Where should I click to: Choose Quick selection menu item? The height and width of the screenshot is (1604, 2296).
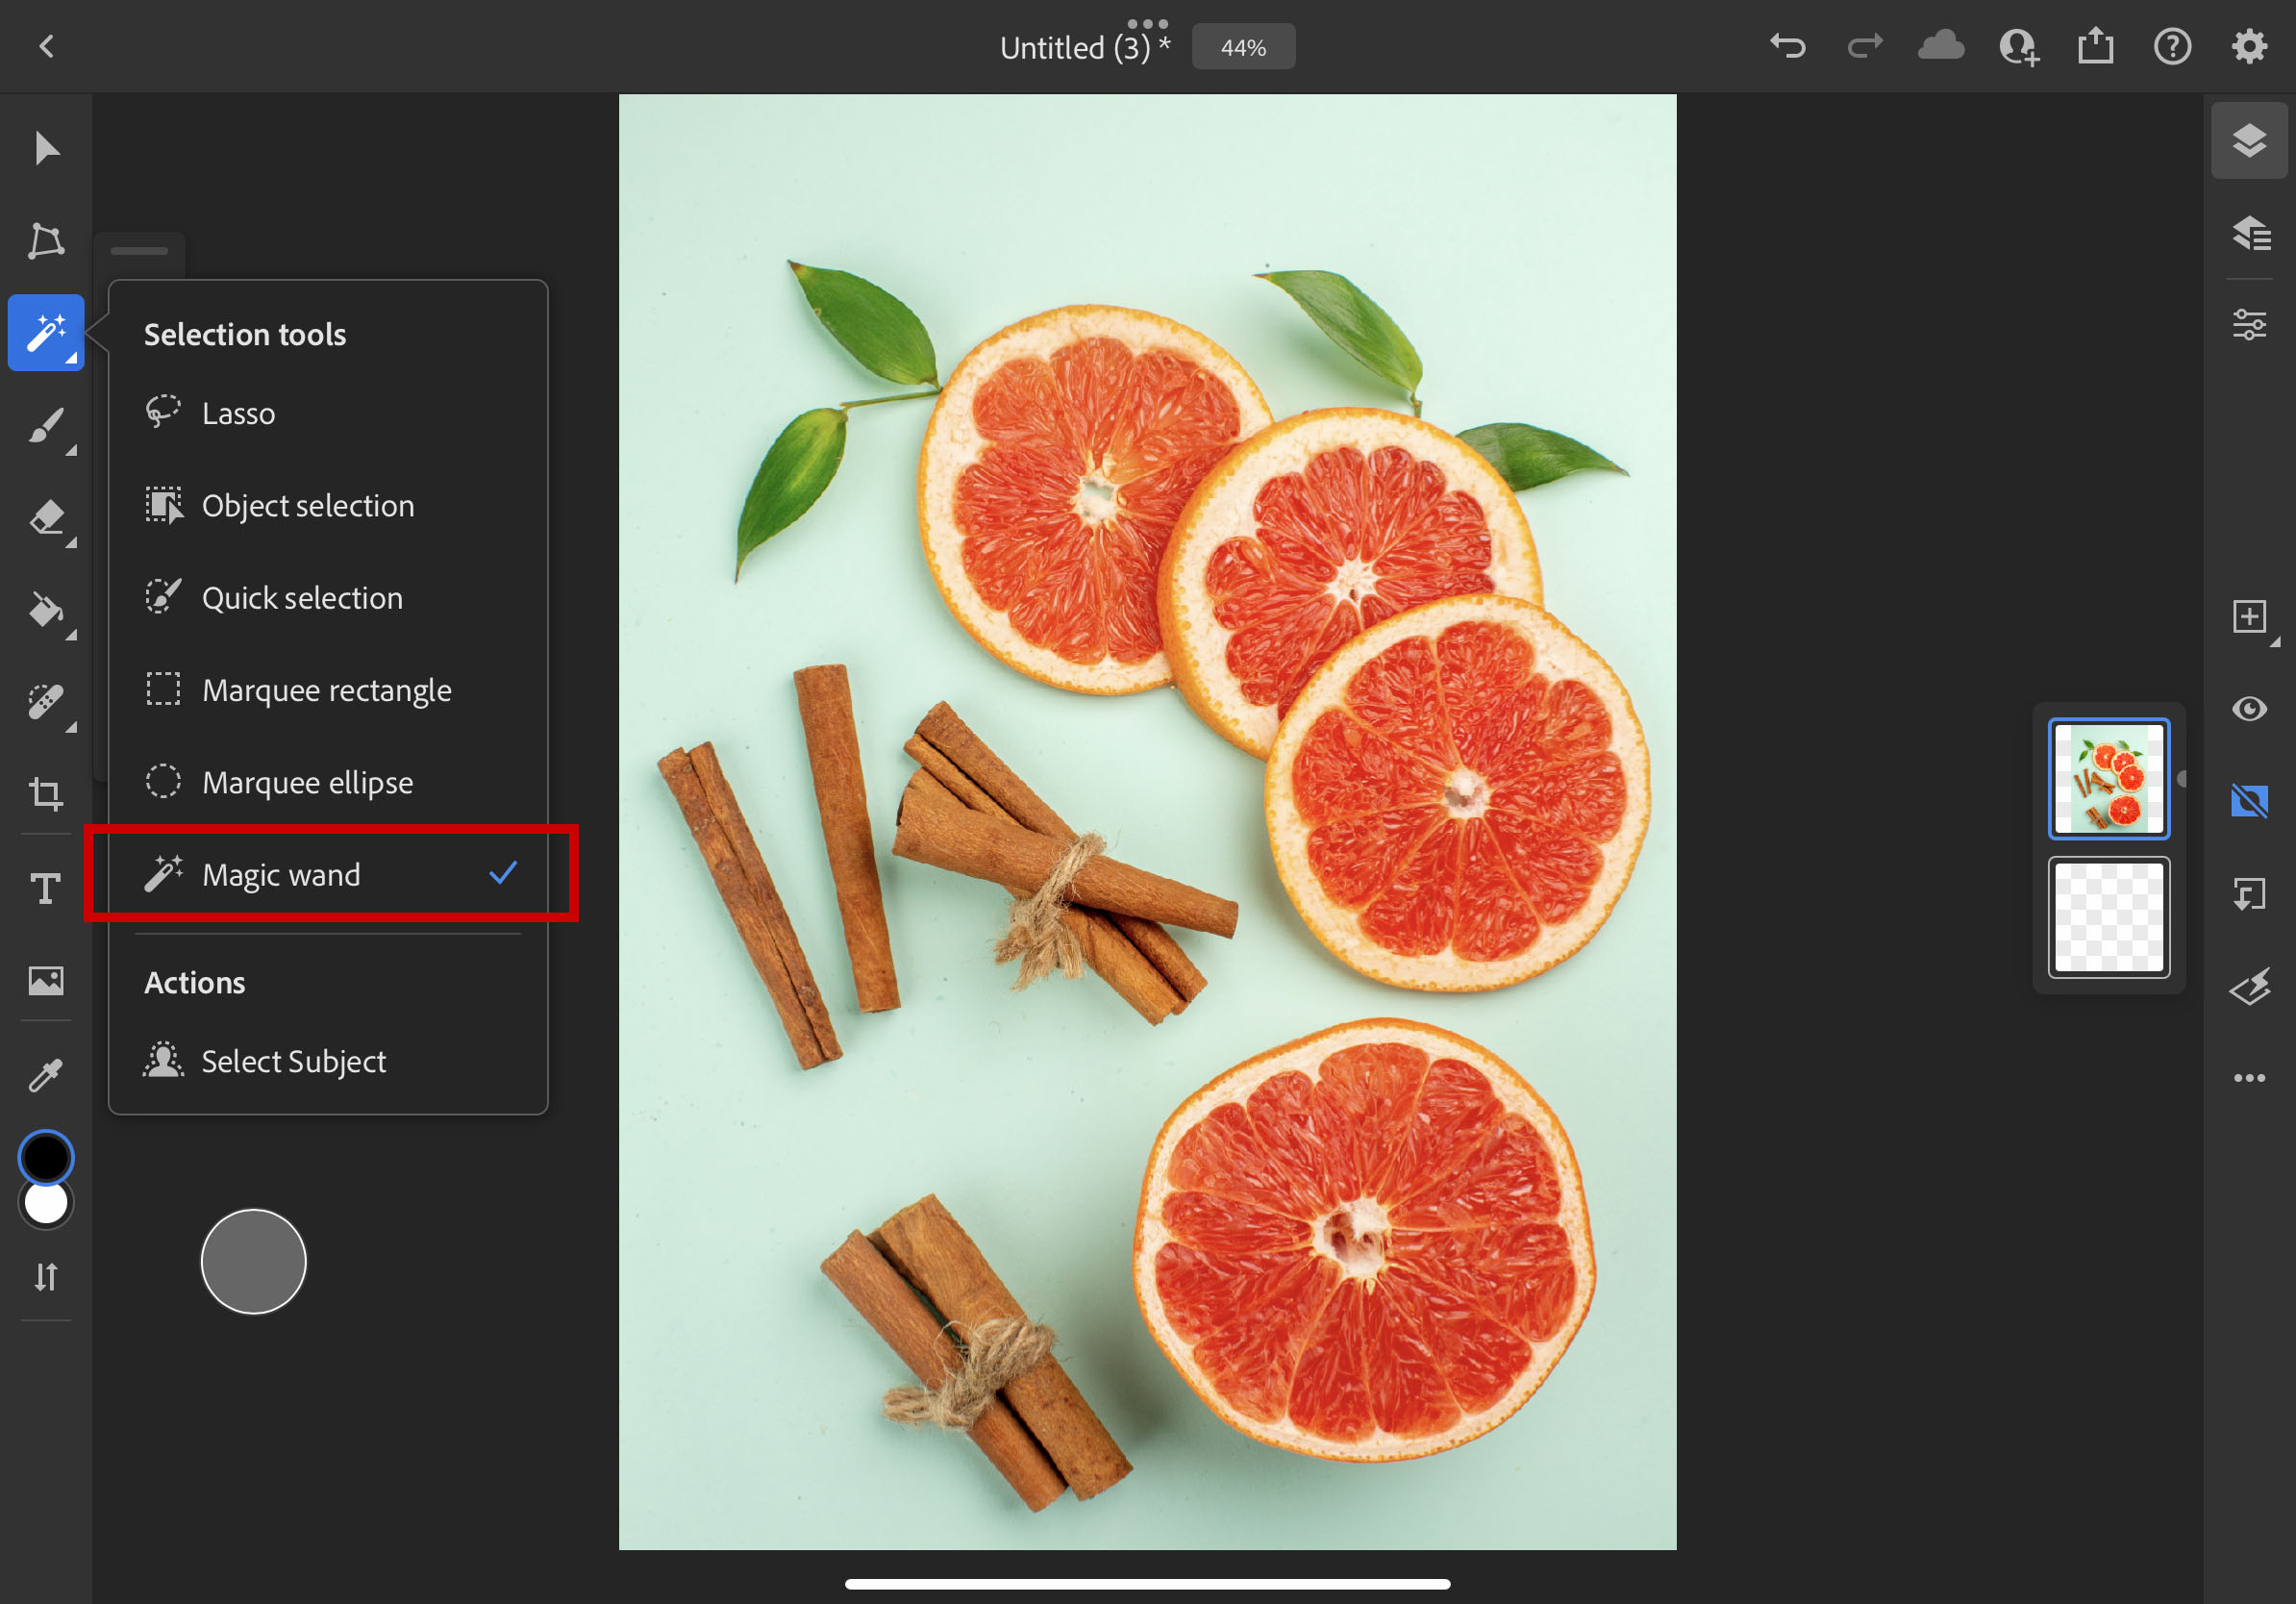(x=302, y=598)
